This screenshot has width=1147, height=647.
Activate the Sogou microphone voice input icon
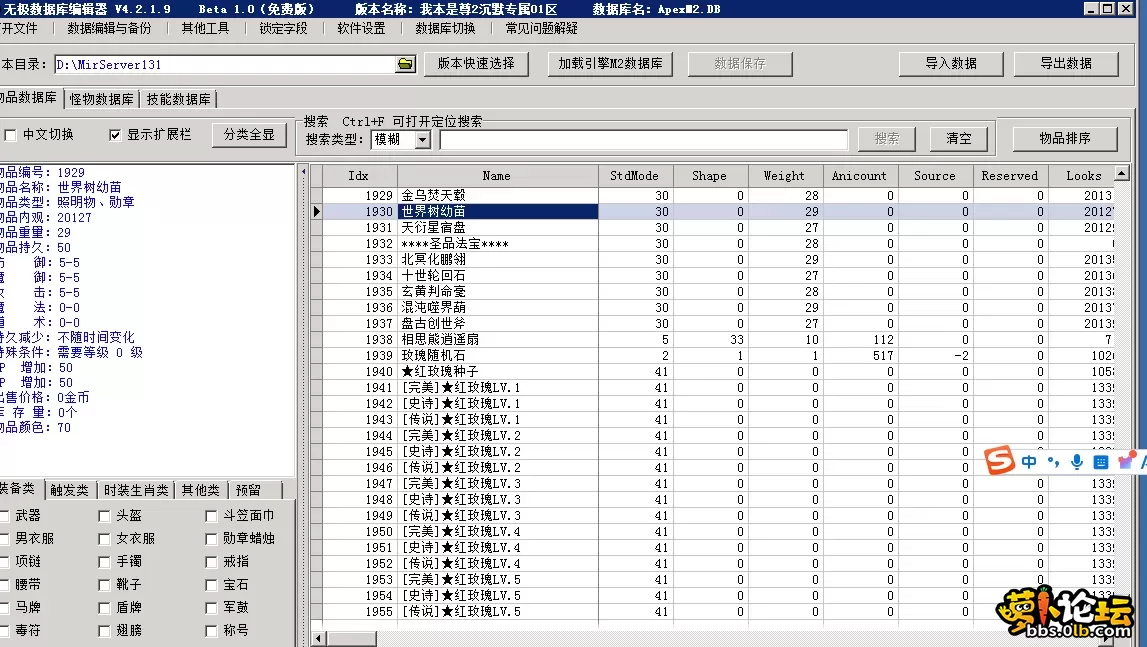pyautogui.click(x=1077, y=462)
